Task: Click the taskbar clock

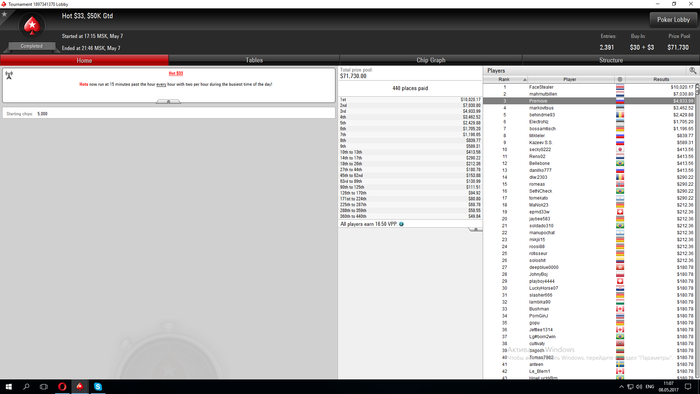Action: pos(668,386)
